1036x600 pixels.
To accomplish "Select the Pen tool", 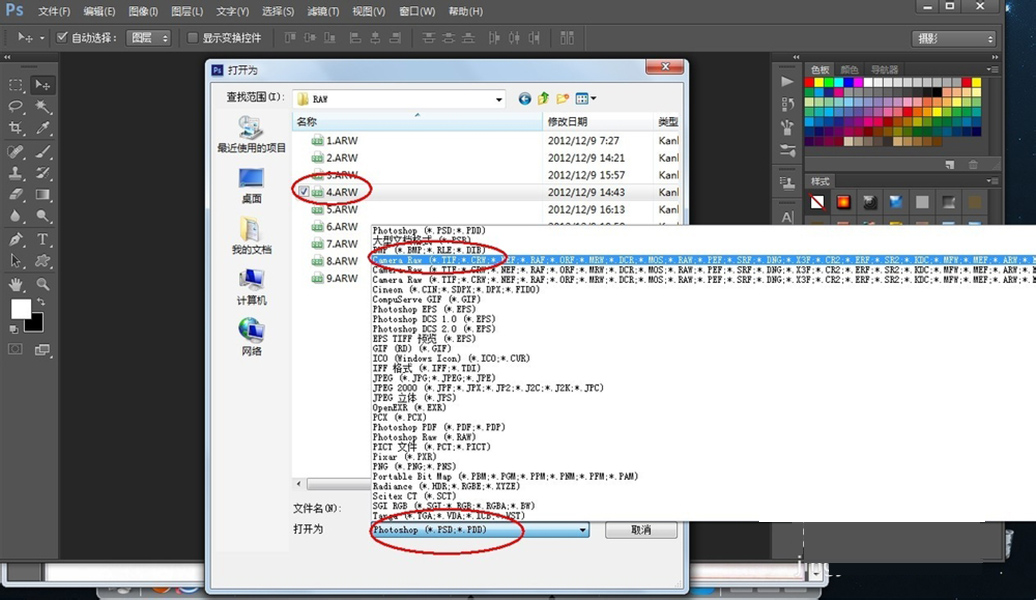I will (15, 239).
